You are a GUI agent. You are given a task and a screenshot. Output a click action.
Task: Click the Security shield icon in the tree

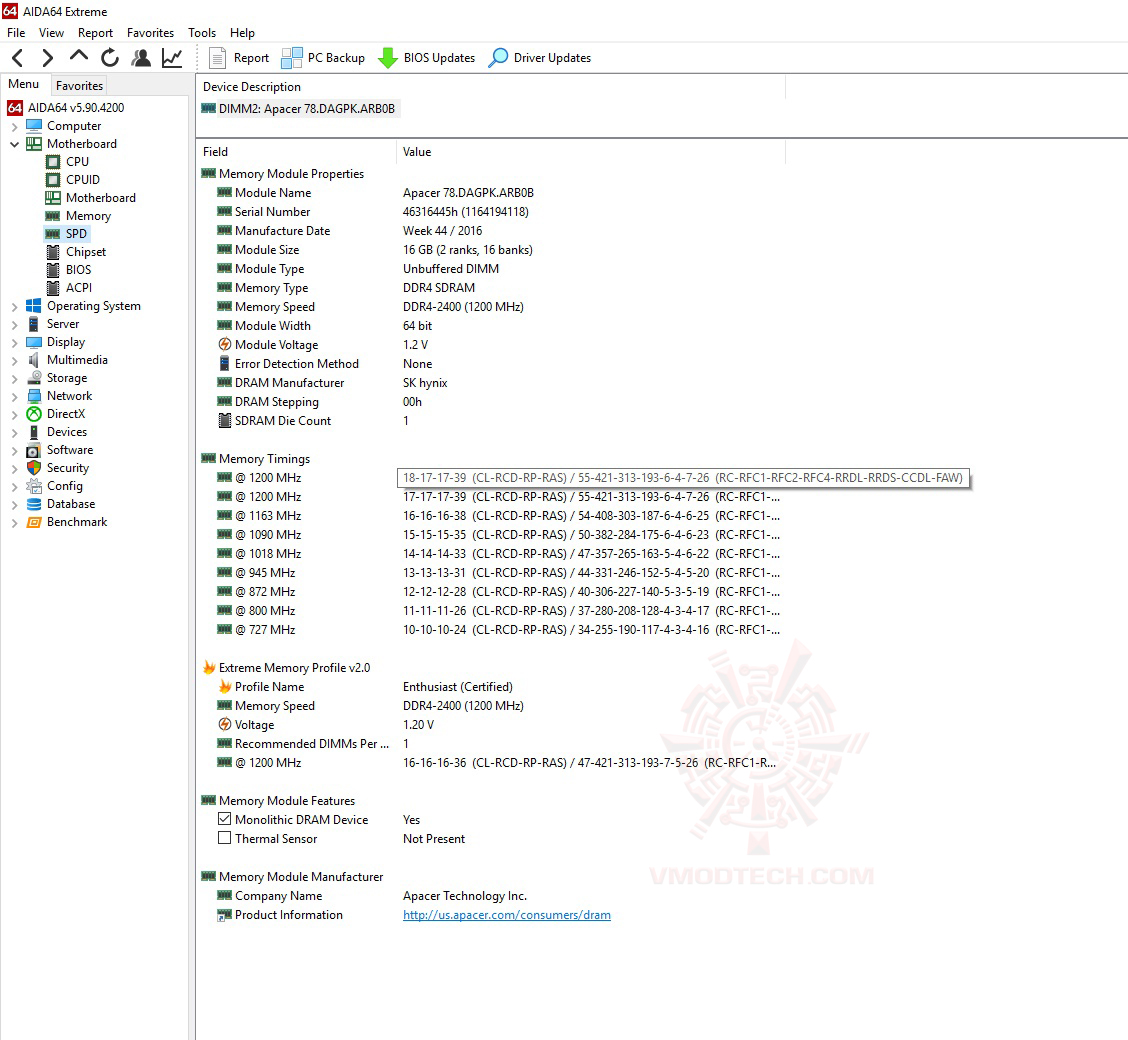[34, 468]
